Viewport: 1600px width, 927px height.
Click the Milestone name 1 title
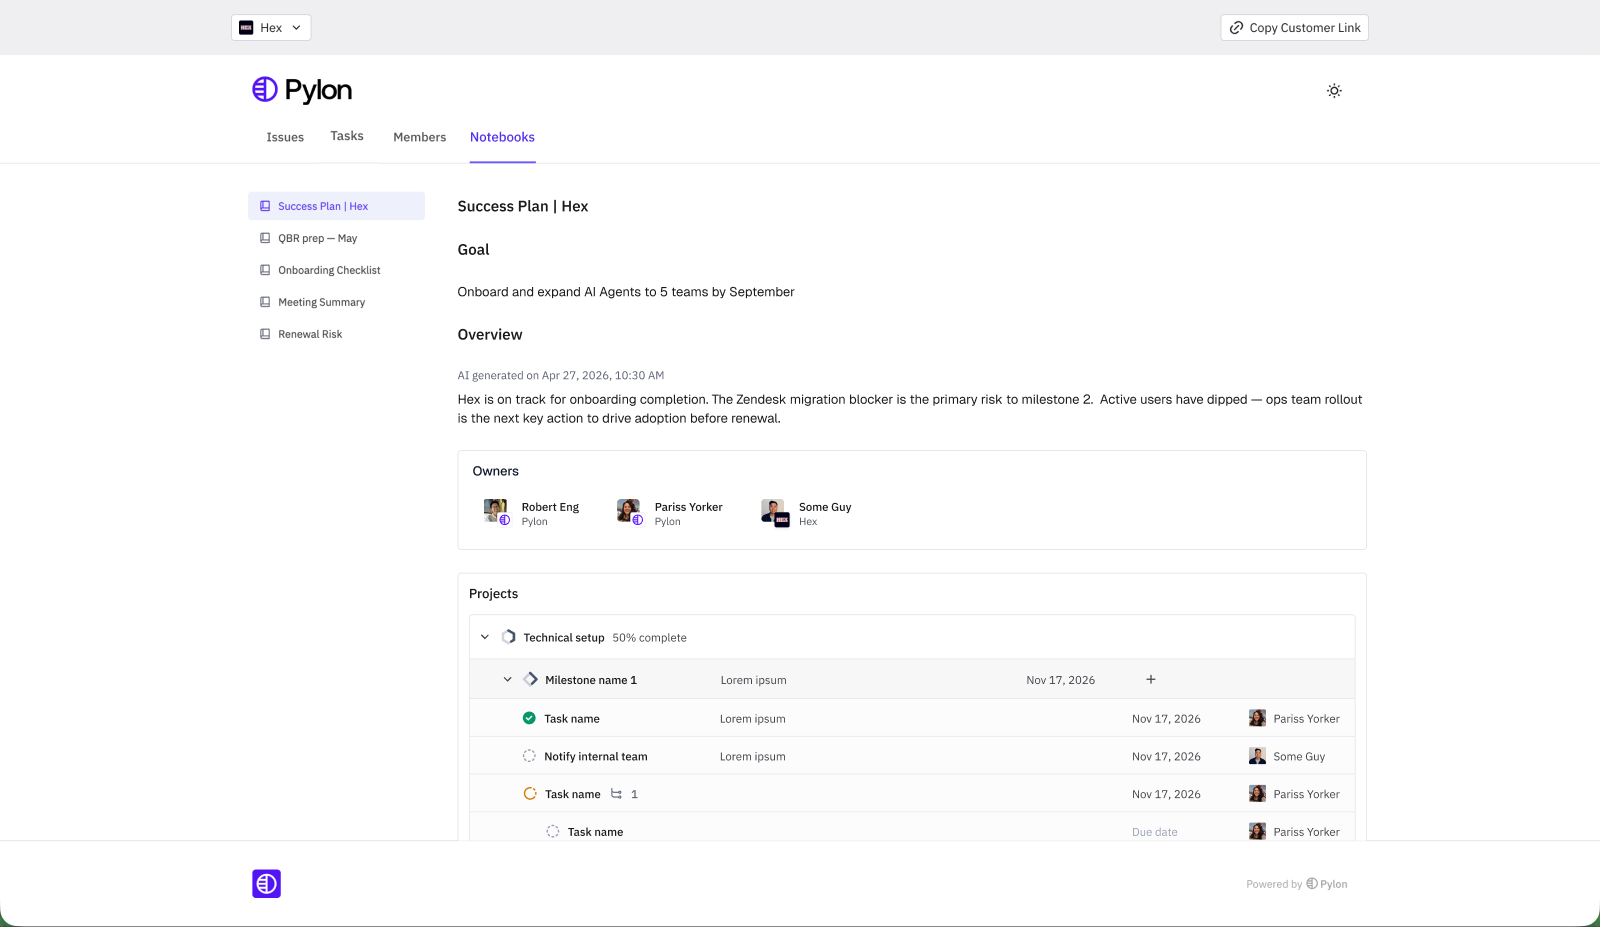[591, 680]
